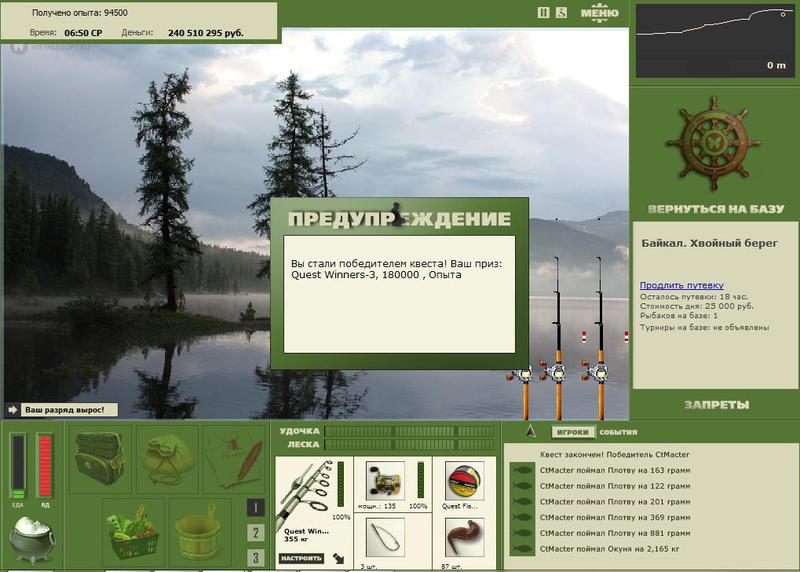This screenshot has width=800, height=572.
Task: Click the Ваш разряд вырос! notification
Action: 69,410
